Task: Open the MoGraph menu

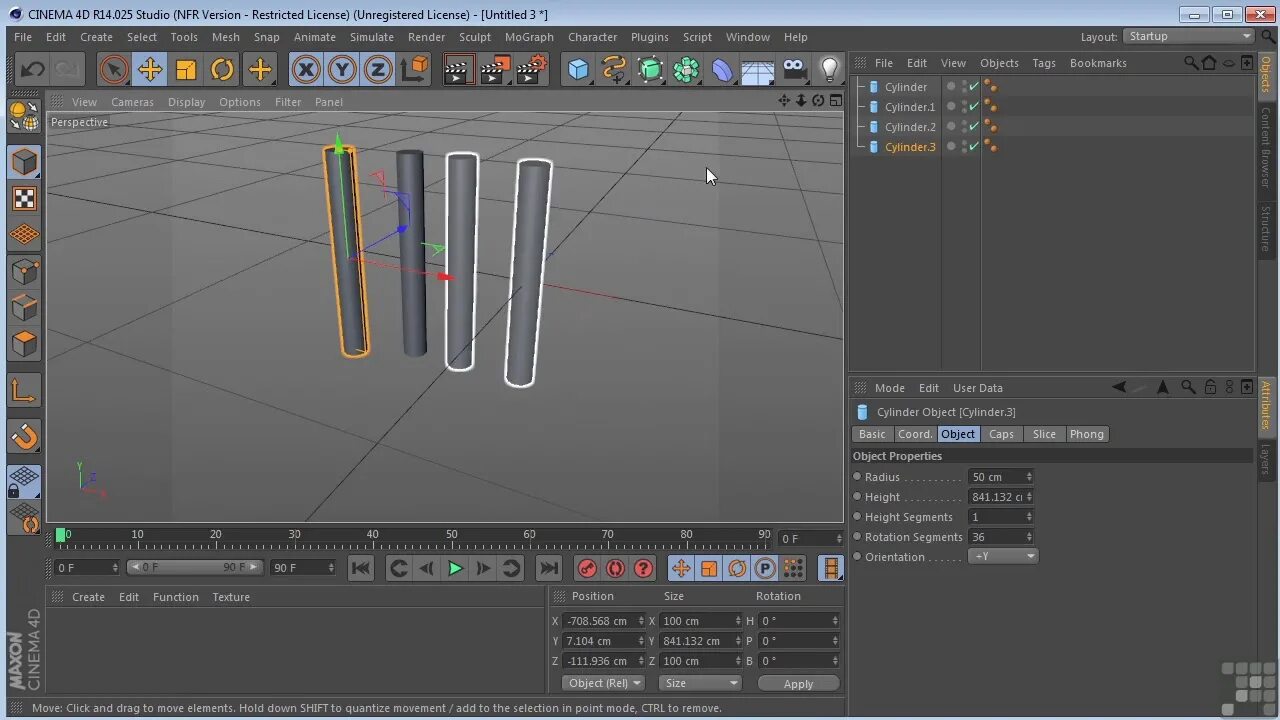Action: pyautogui.click(x=529, y=37)
